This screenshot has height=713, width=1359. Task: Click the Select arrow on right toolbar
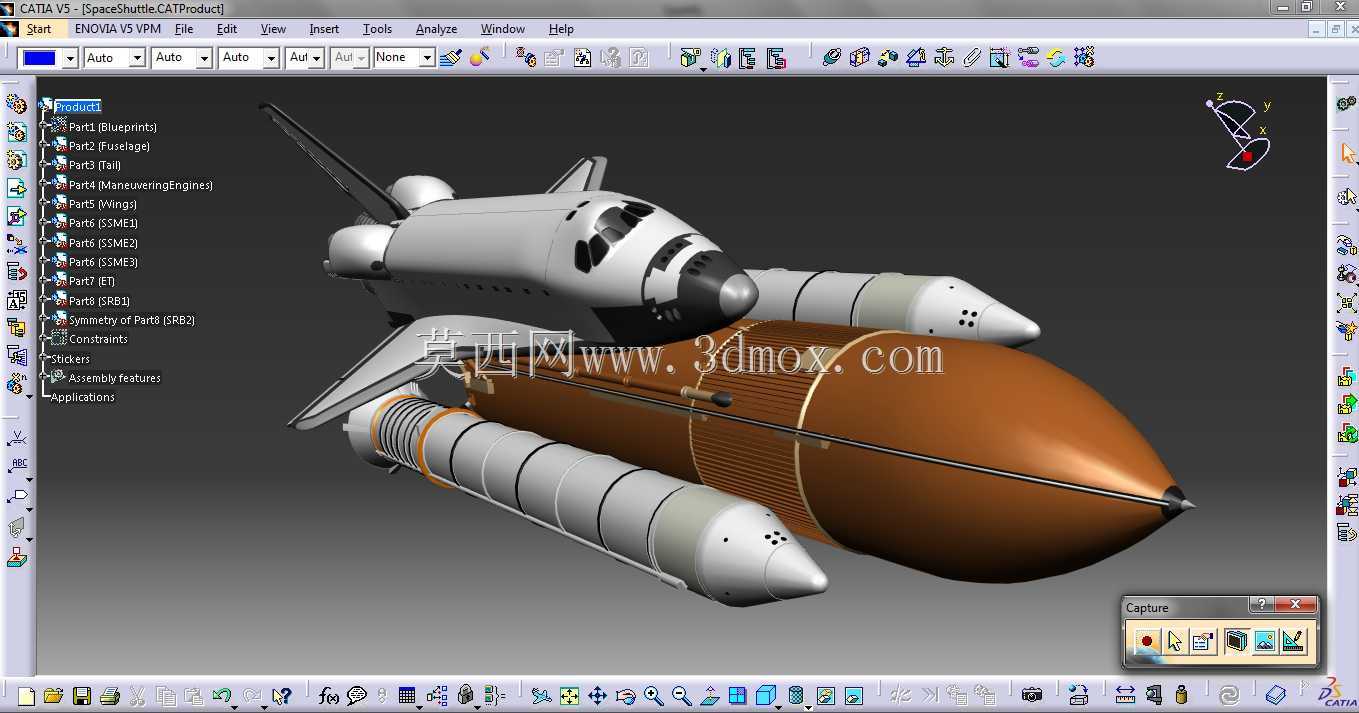[x=1347, y=154]
